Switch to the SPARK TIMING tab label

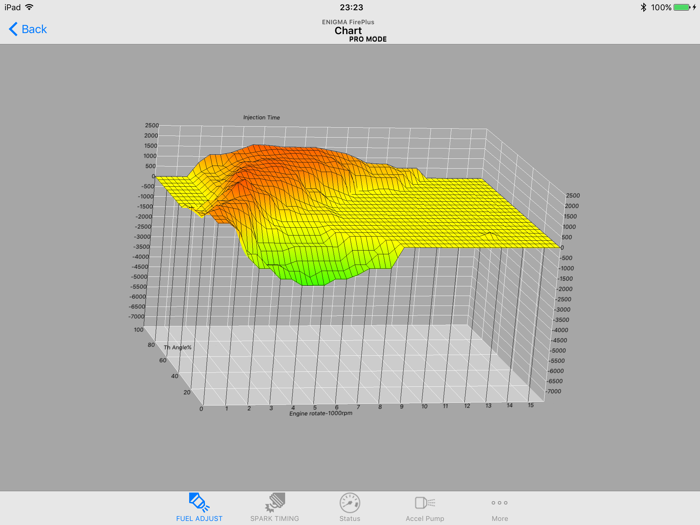[275, 519]
